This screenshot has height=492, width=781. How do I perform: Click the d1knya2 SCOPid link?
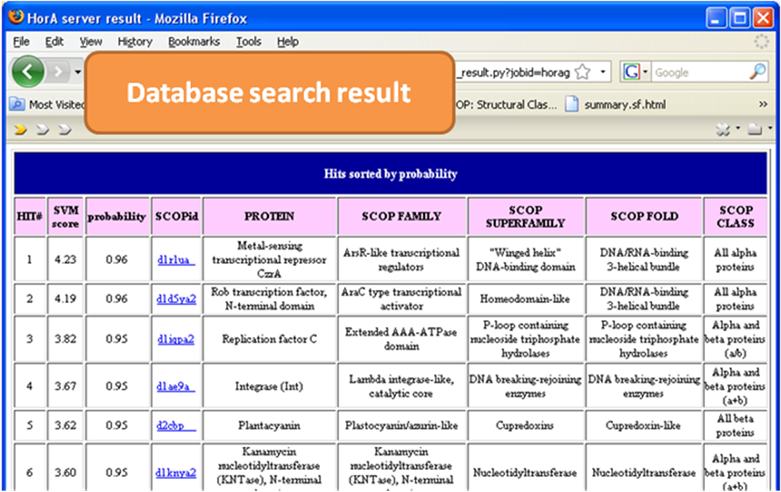[x=176, y=472]
